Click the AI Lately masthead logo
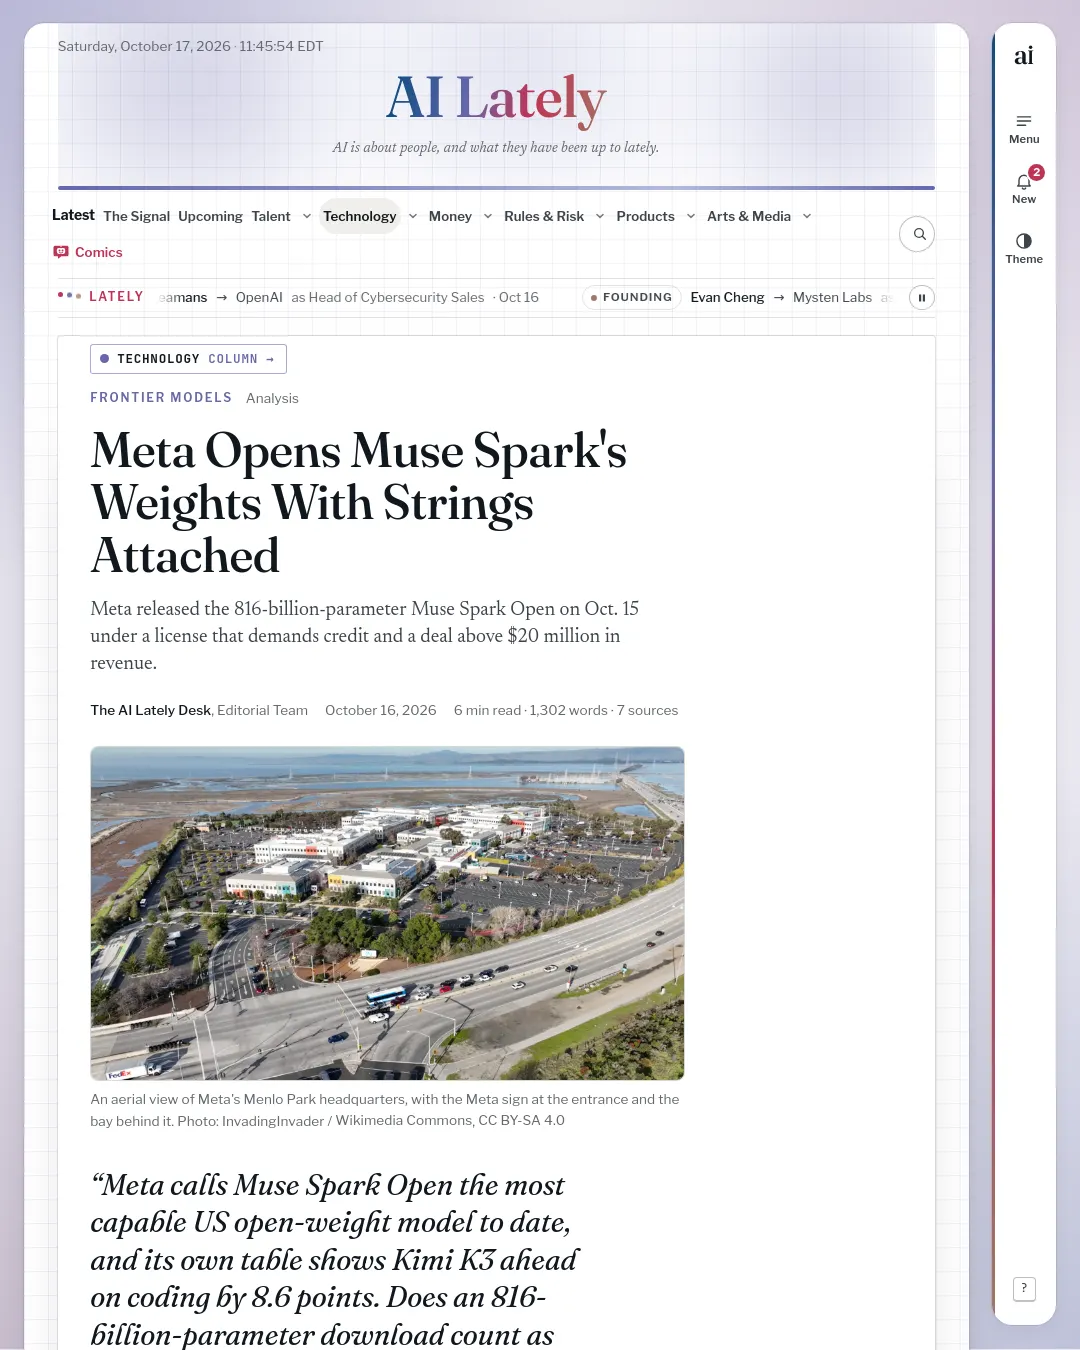Viewport: 1080px width, 1350px height. click(x=496, y=98)
